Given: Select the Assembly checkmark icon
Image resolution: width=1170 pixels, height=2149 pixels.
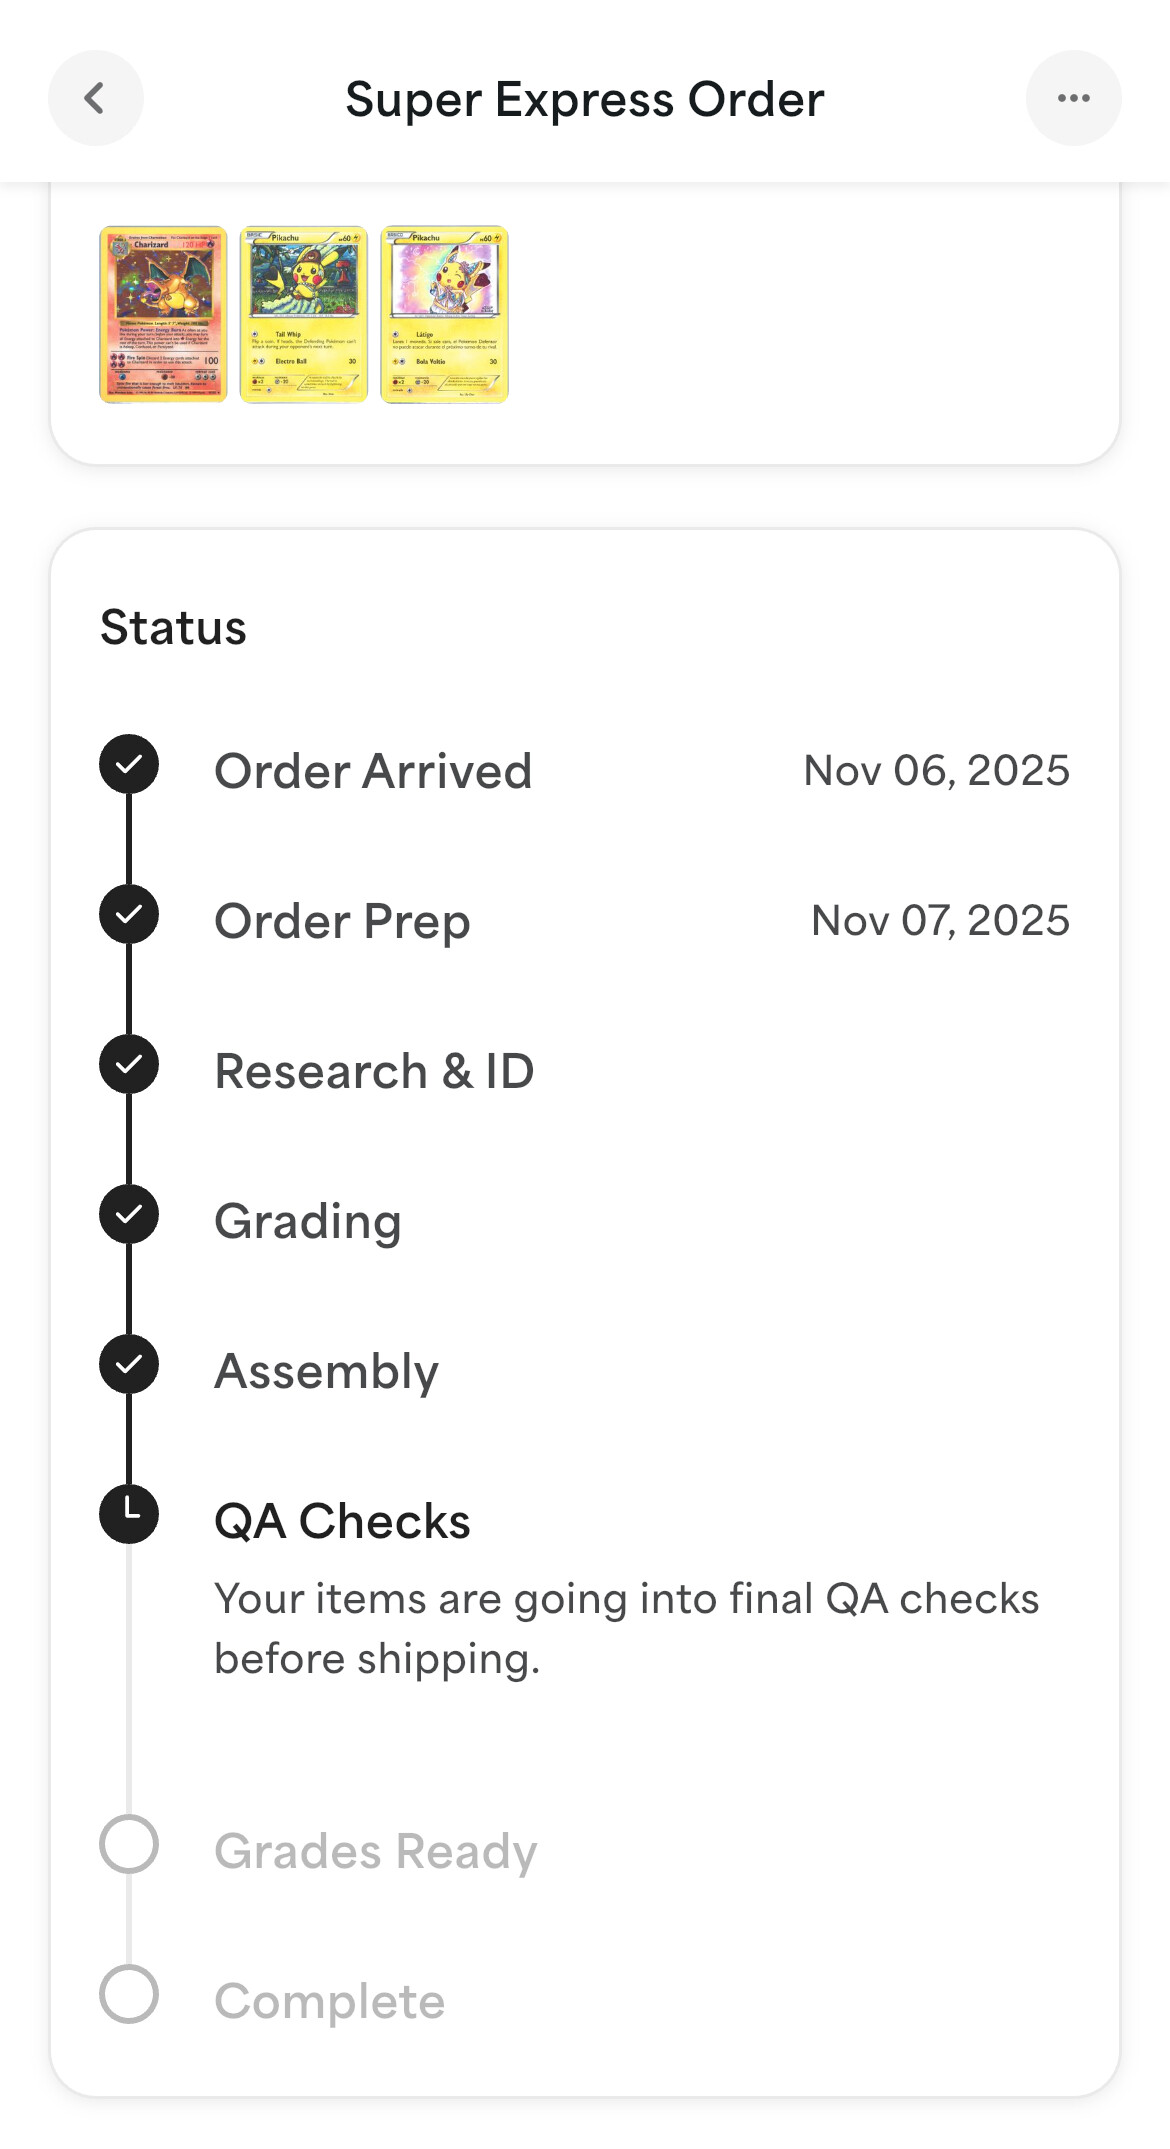Looking at the screenshot, I should pyautogui.click(x=129, y=1365).
